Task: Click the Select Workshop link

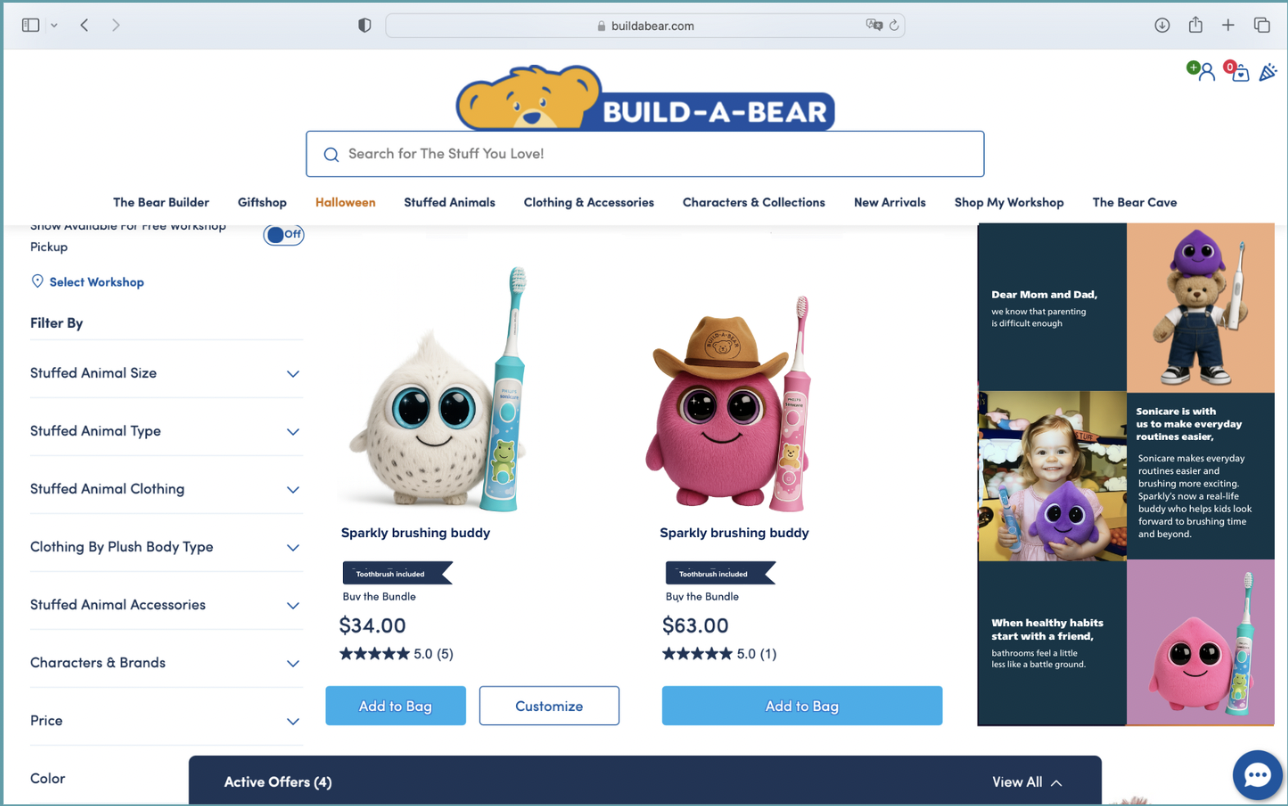Action: pos(97,282)
